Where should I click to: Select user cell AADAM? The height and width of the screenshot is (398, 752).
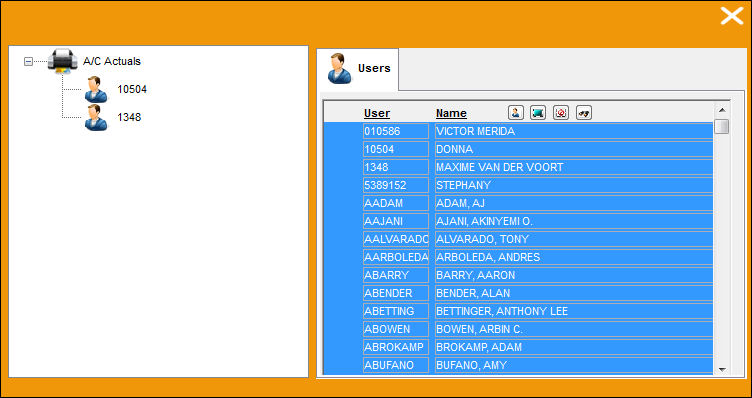point(396,203)
